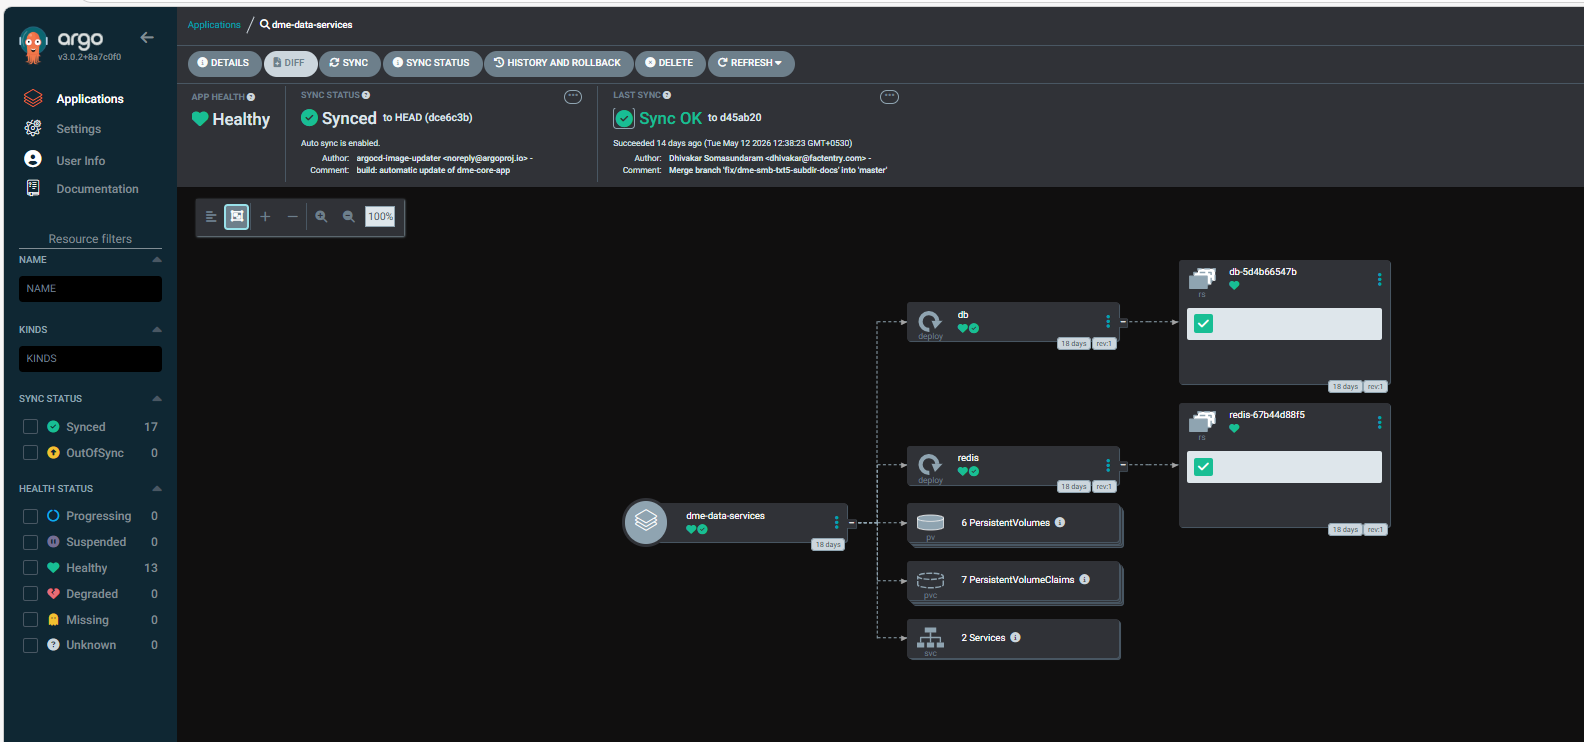Click the LAST SYNC help icon
Viewport: 1584px width, 742px height.
tap(667, 95)
